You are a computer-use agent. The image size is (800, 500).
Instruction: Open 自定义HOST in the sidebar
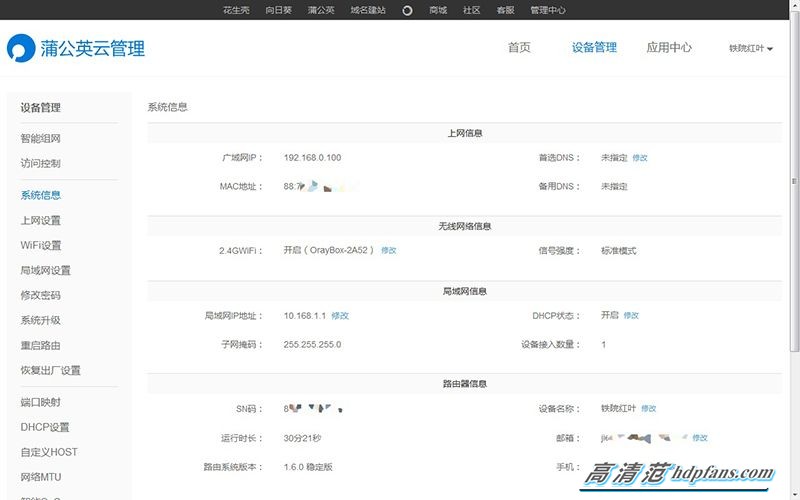(49, 452)
